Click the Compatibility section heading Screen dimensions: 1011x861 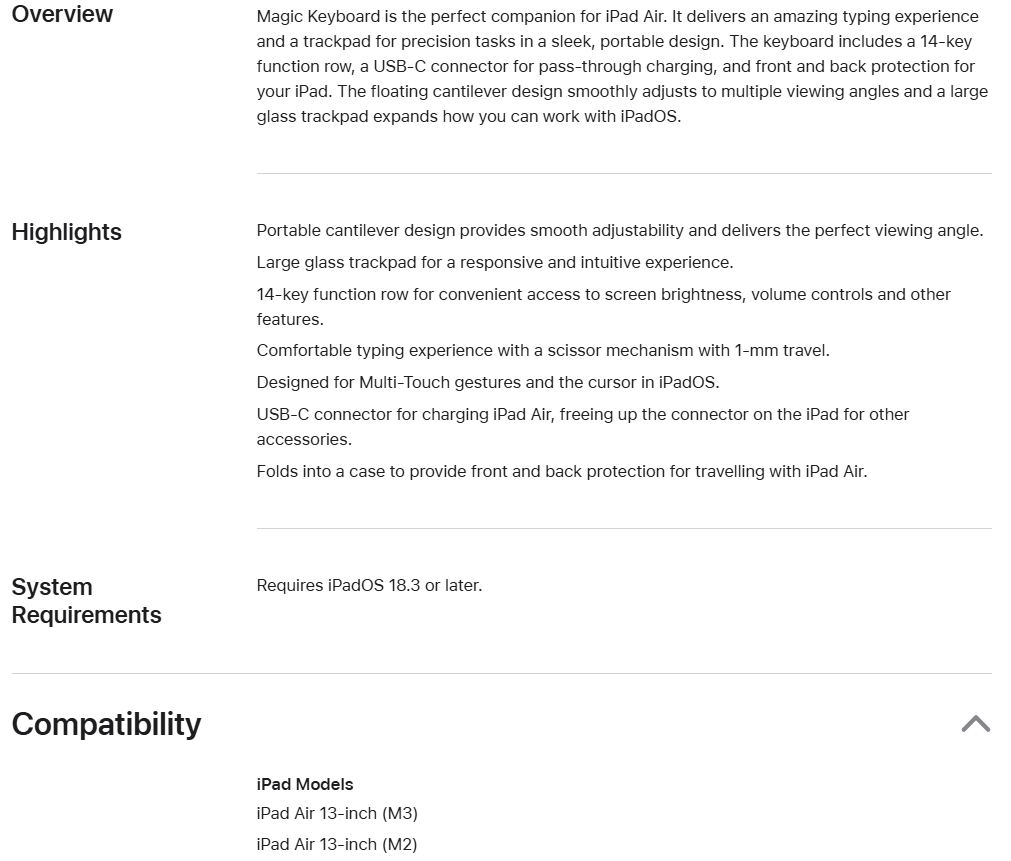coord(106,724)
